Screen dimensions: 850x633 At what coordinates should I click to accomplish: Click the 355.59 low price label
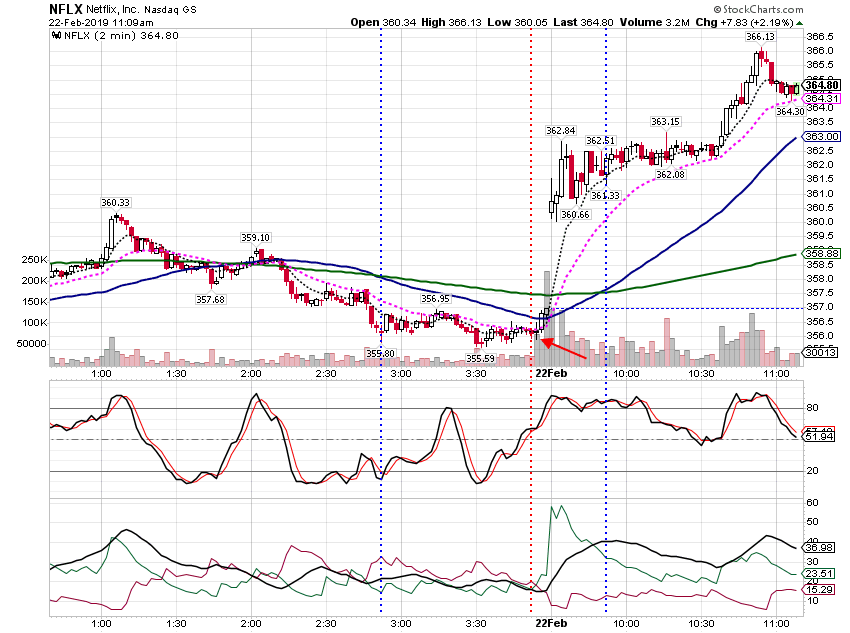480,359
